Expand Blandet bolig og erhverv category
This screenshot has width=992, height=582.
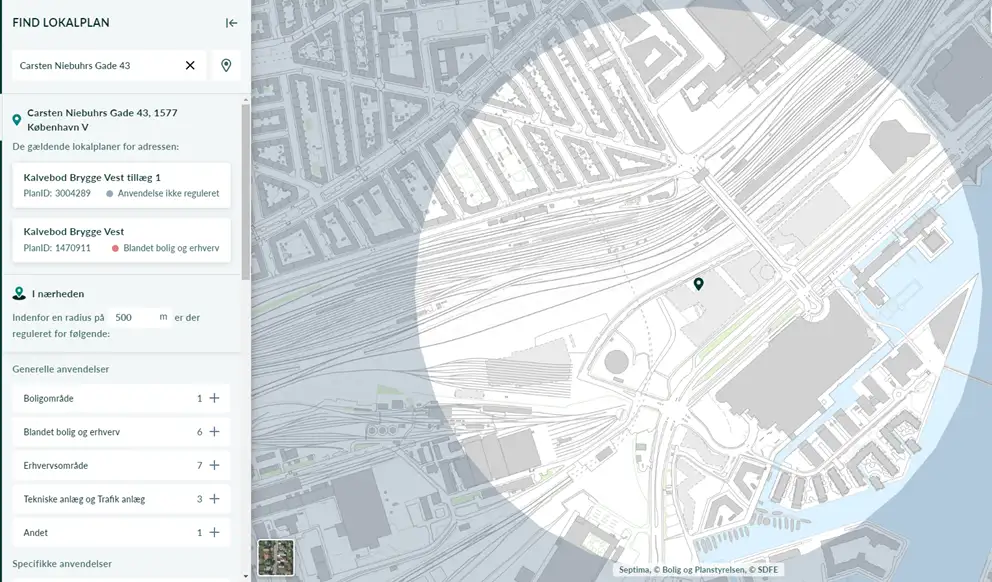[214, 432]
